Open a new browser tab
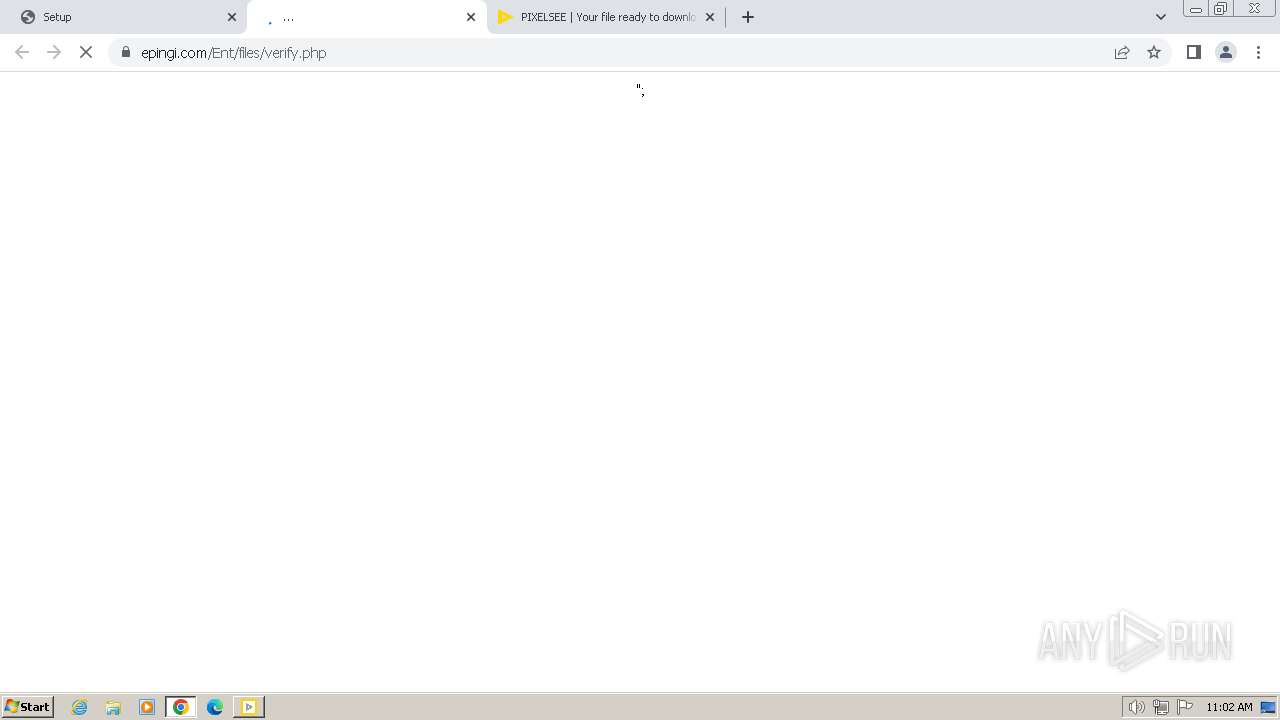The height and width of the screenshot is (720, 1280). [748, 17]
